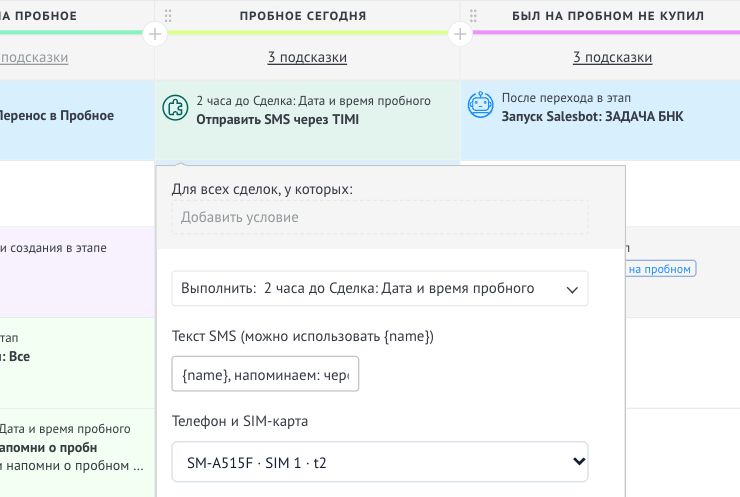Click the Все trigger card in left column

[x=77, y=363]
